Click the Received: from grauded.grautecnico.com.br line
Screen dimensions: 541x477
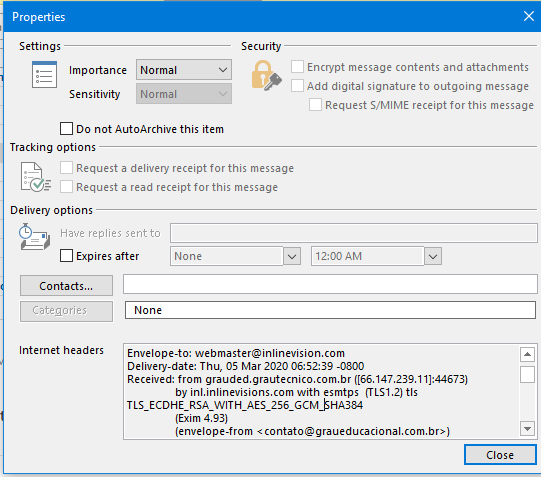297,379
